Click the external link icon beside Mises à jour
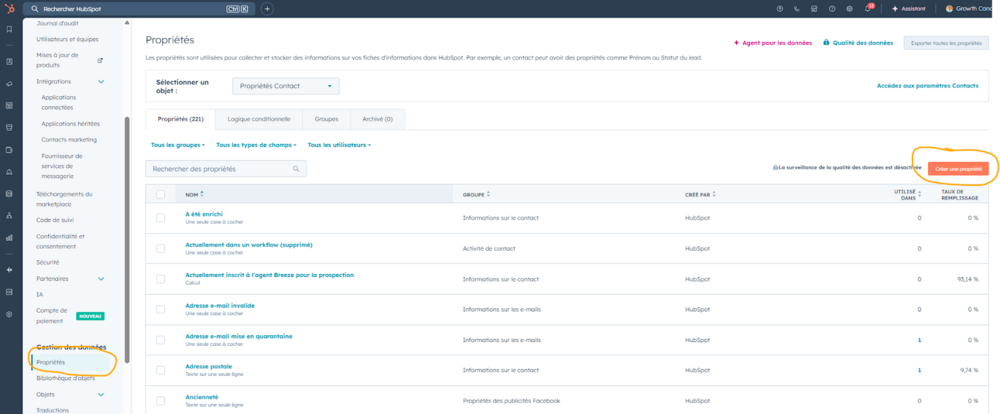This screenshot has width=1000, height=414. pyautogui.click(x=99, y=60)
